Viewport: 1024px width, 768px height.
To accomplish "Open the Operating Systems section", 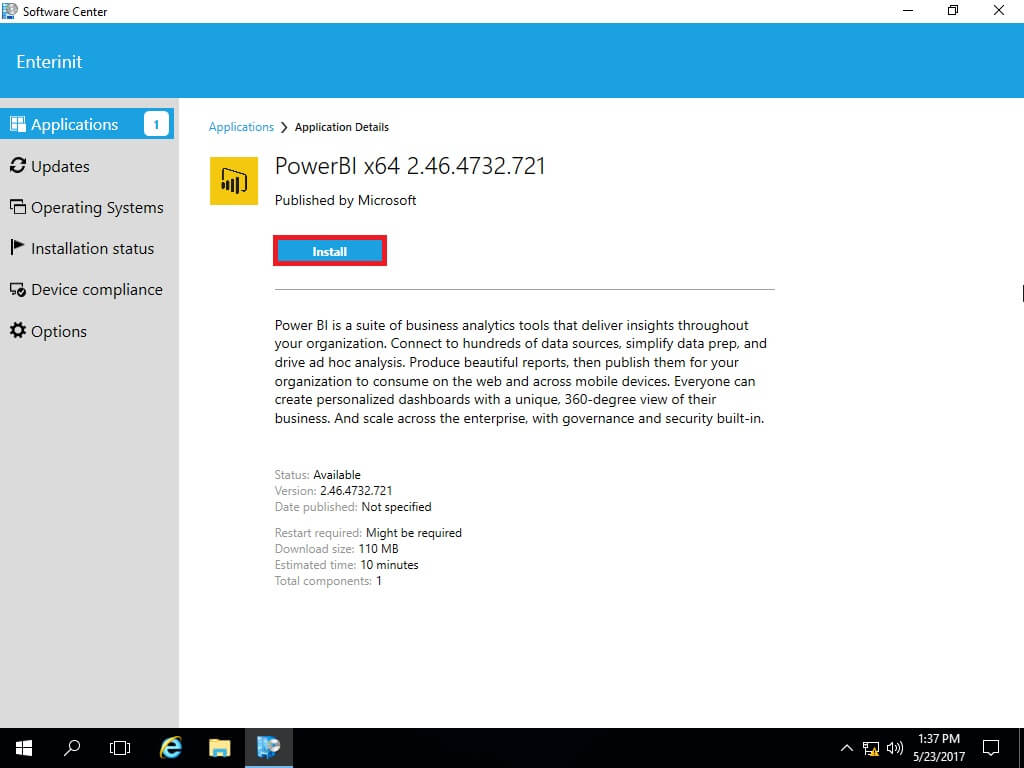I will pos(87,208).
